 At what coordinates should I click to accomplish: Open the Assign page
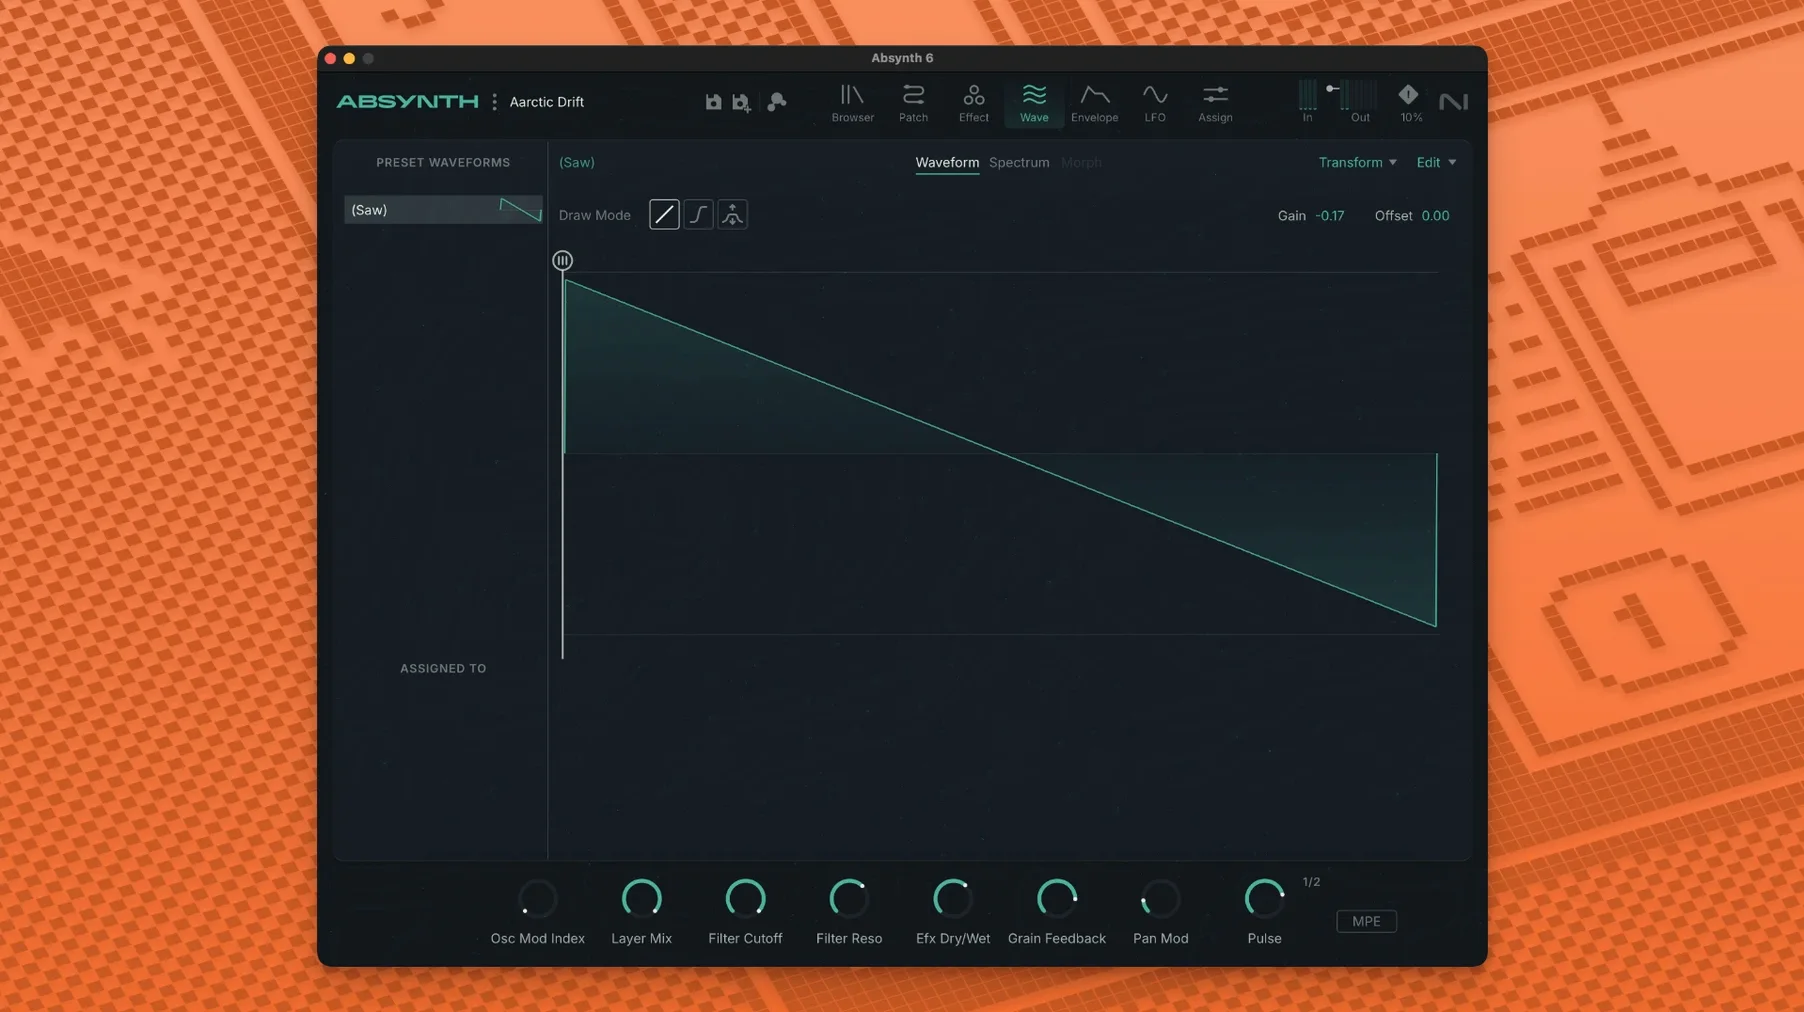coord(1215,103)
